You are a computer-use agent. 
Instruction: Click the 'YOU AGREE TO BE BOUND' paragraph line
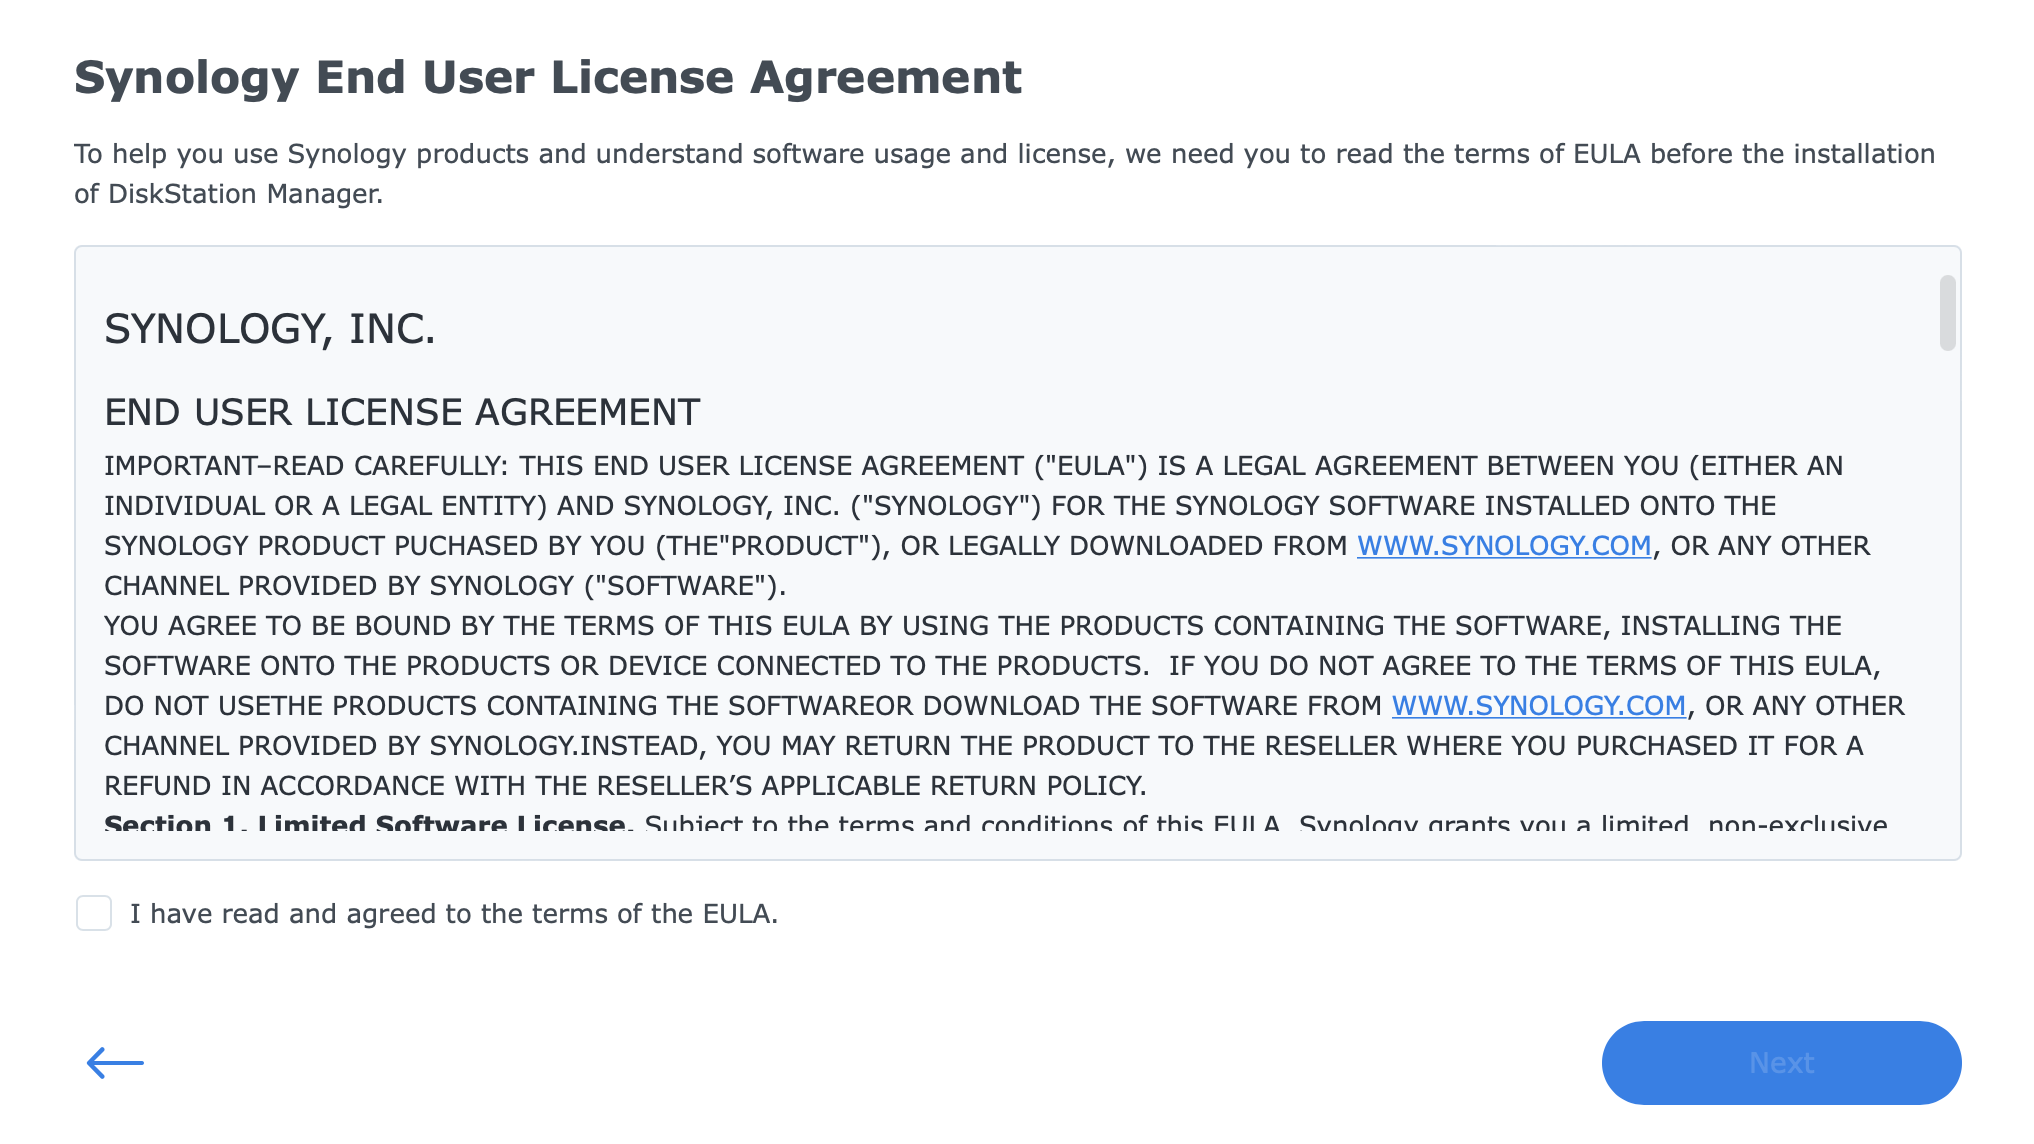click(x=972, y=626)
